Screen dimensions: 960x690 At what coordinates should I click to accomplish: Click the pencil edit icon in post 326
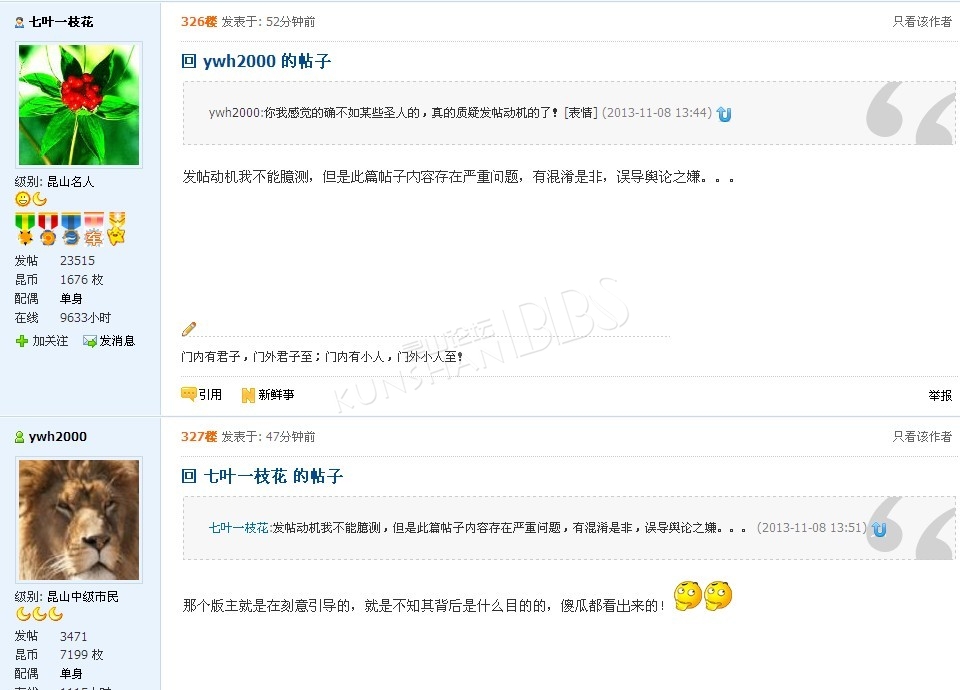[189, 329]
